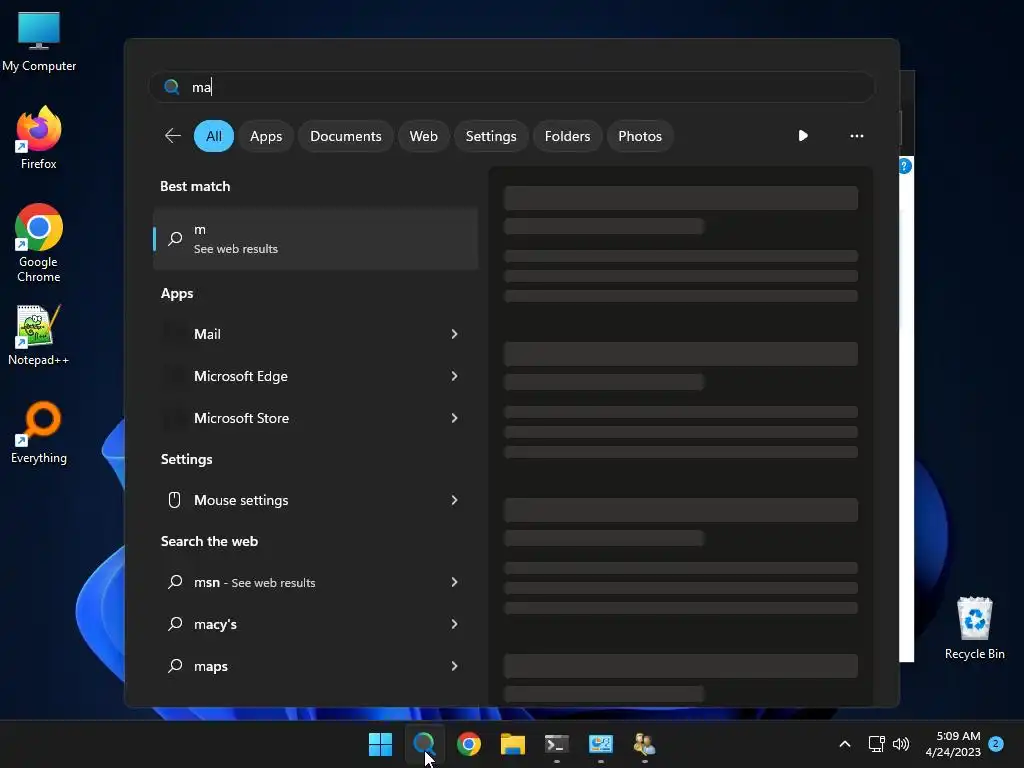Open the monitor settings app on the taskbar
This screenshot has height=768, width=1024.
point(601,744)
